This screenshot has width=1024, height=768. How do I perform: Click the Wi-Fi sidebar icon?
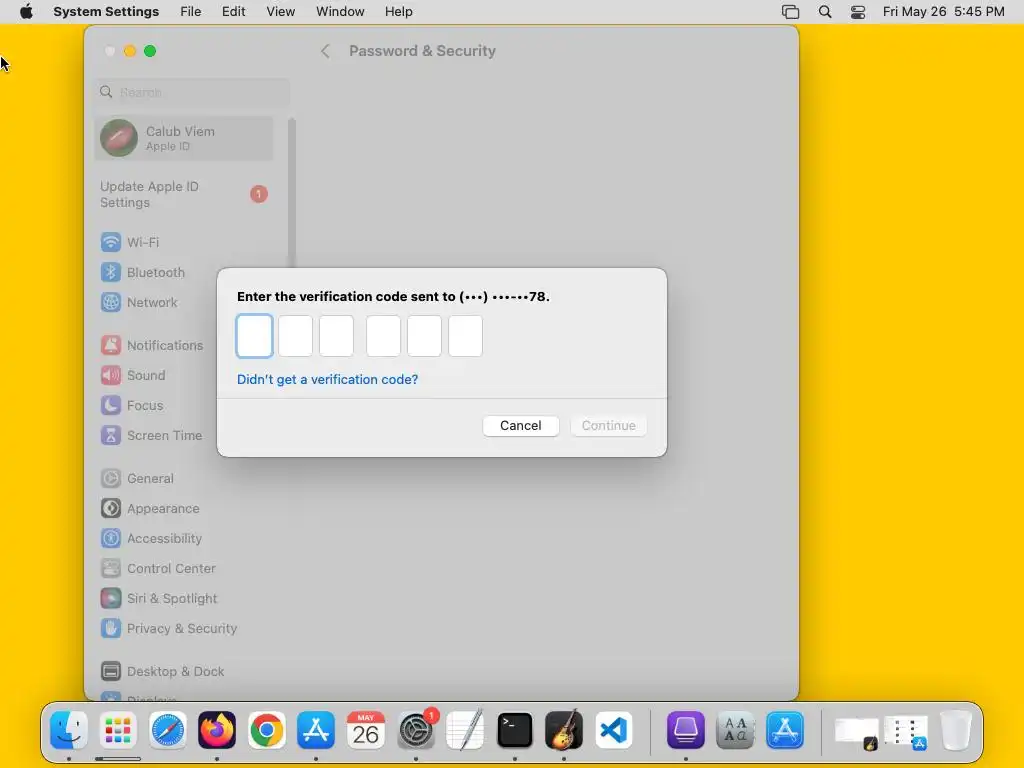(x=110, y=242)
